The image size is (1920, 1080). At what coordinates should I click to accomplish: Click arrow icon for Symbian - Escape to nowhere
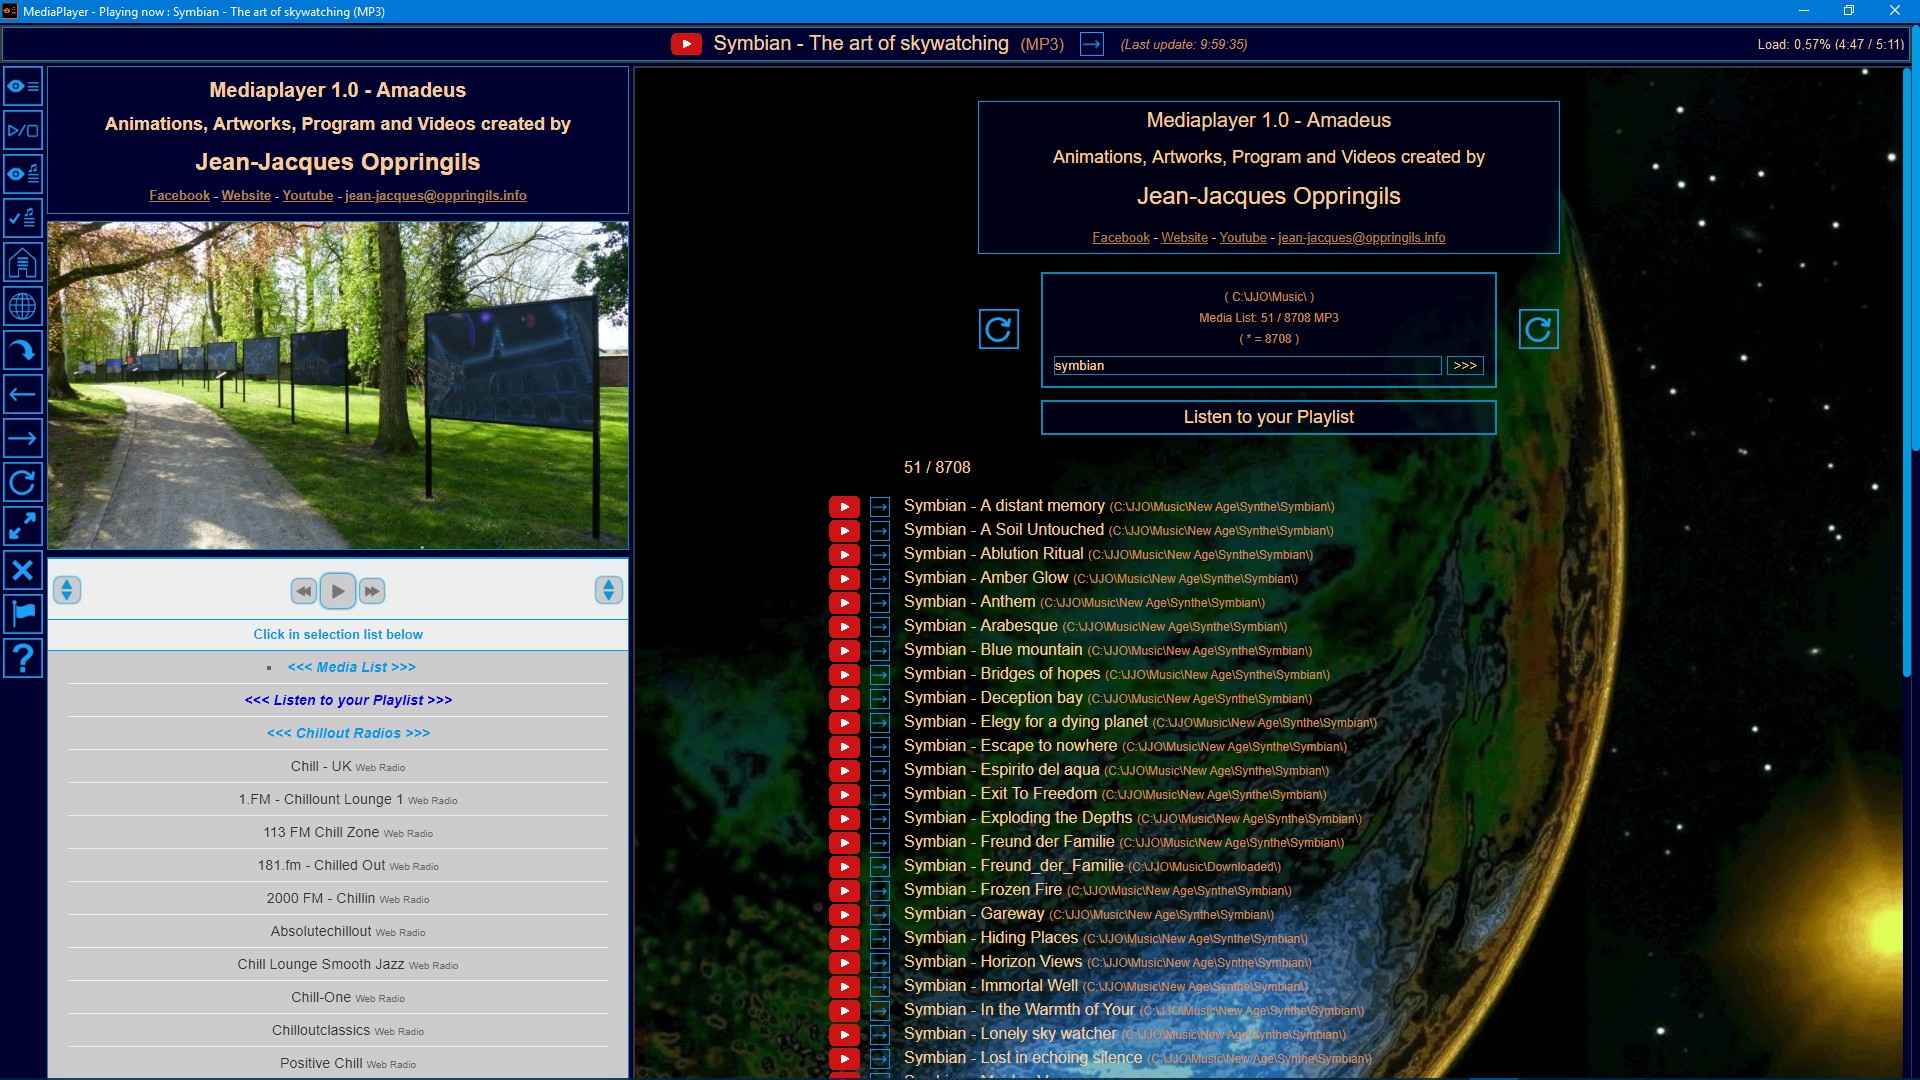(x=880, y=747)
